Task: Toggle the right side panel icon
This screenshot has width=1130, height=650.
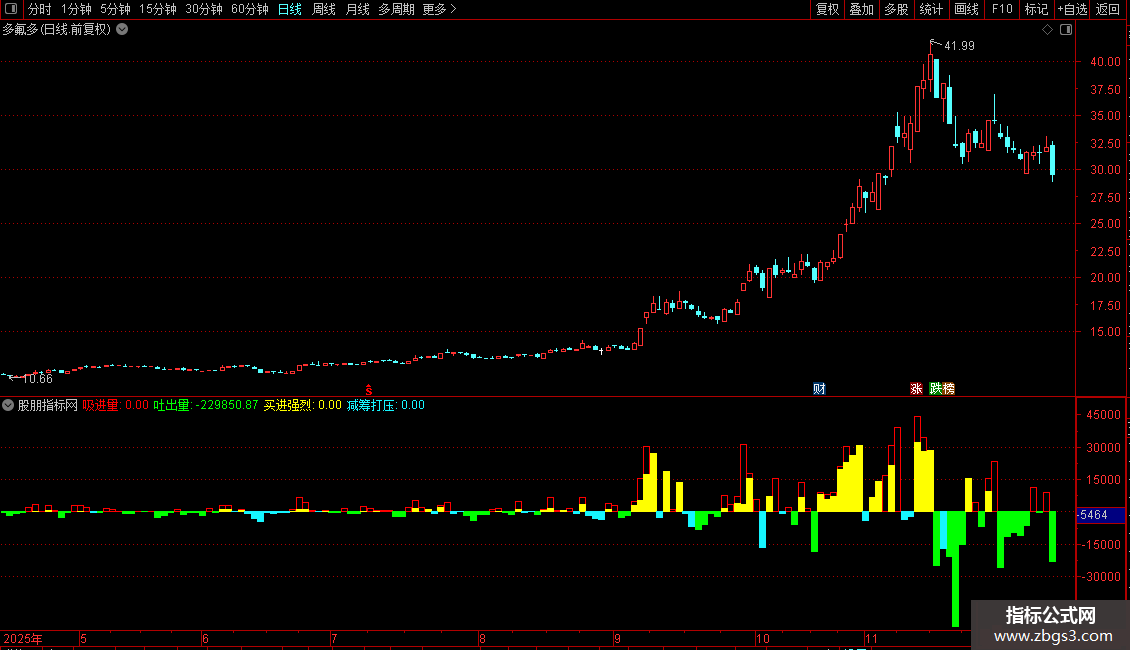Action: [x=1066, y=30]
